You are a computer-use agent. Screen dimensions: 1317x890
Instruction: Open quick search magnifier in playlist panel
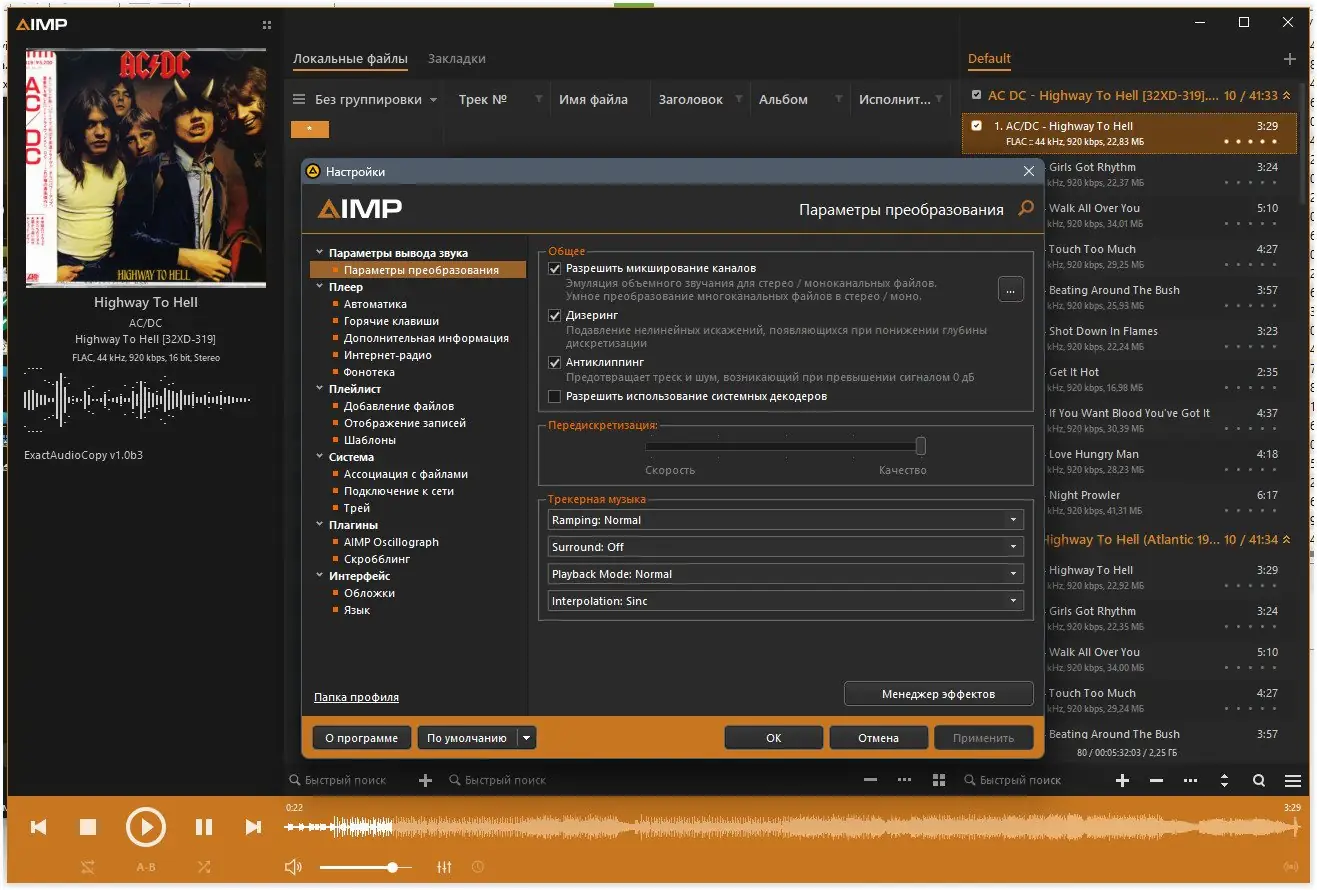[1259, 780]
